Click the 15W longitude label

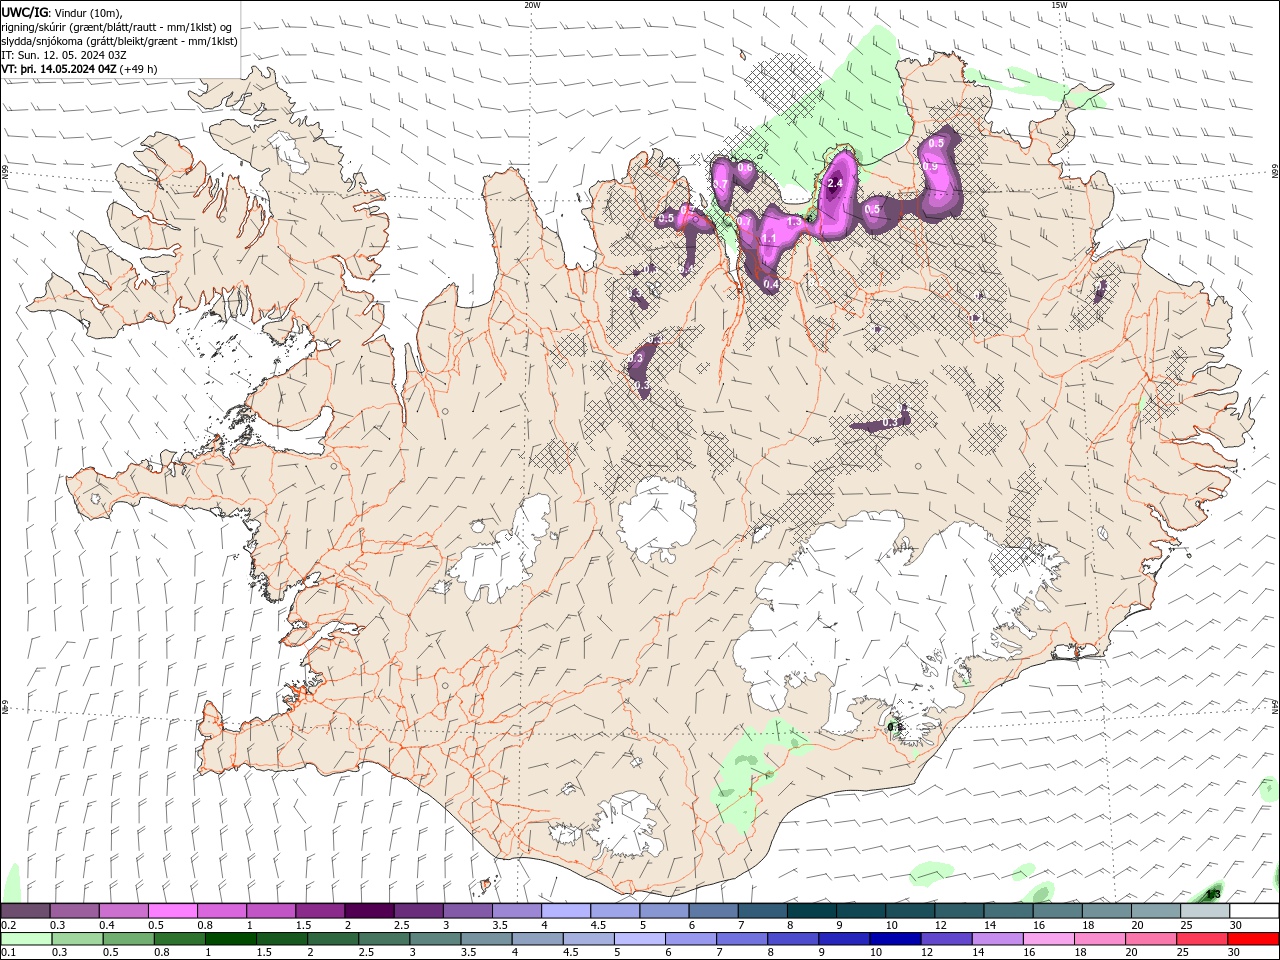[1059, 4]
